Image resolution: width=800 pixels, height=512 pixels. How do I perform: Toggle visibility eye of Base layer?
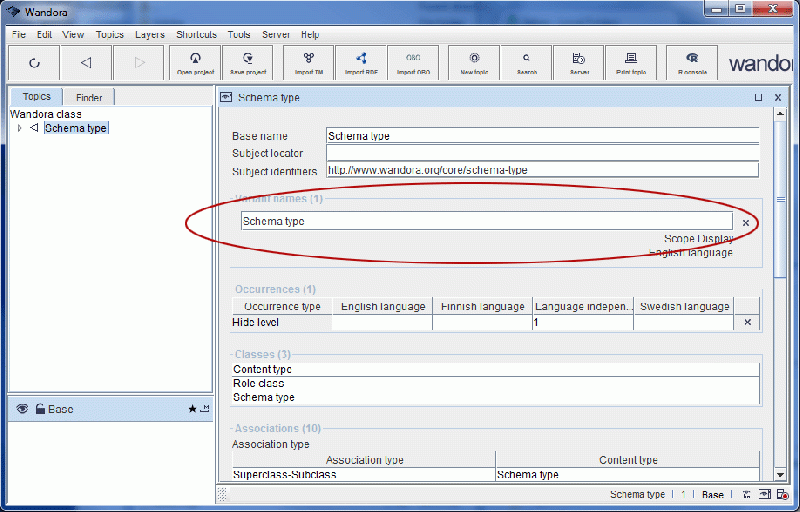(x=22, y=409)
